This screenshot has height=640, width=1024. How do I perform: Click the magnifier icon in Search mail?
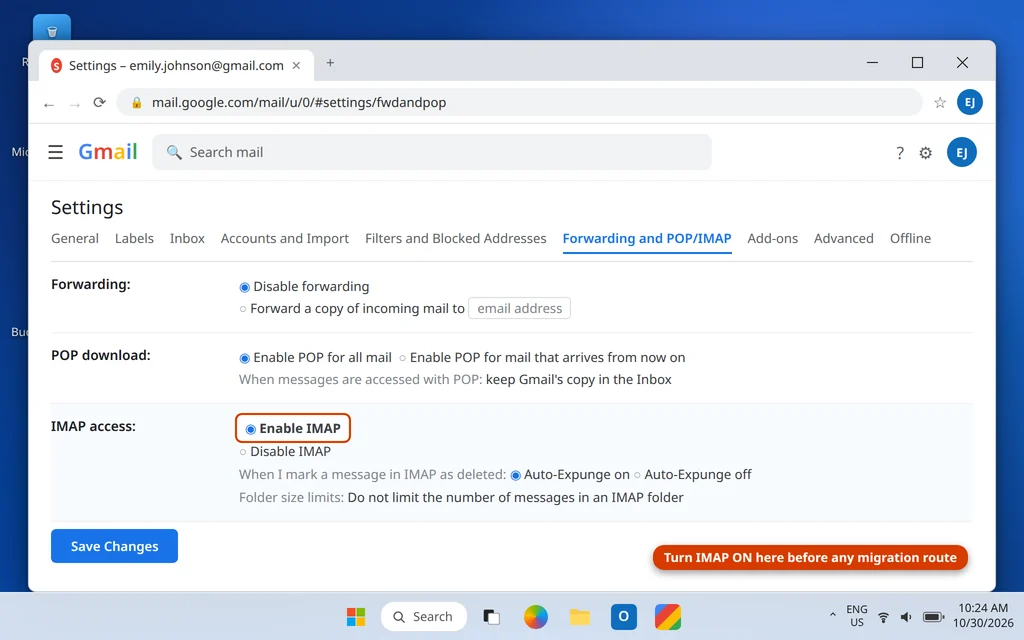(174, 152)
